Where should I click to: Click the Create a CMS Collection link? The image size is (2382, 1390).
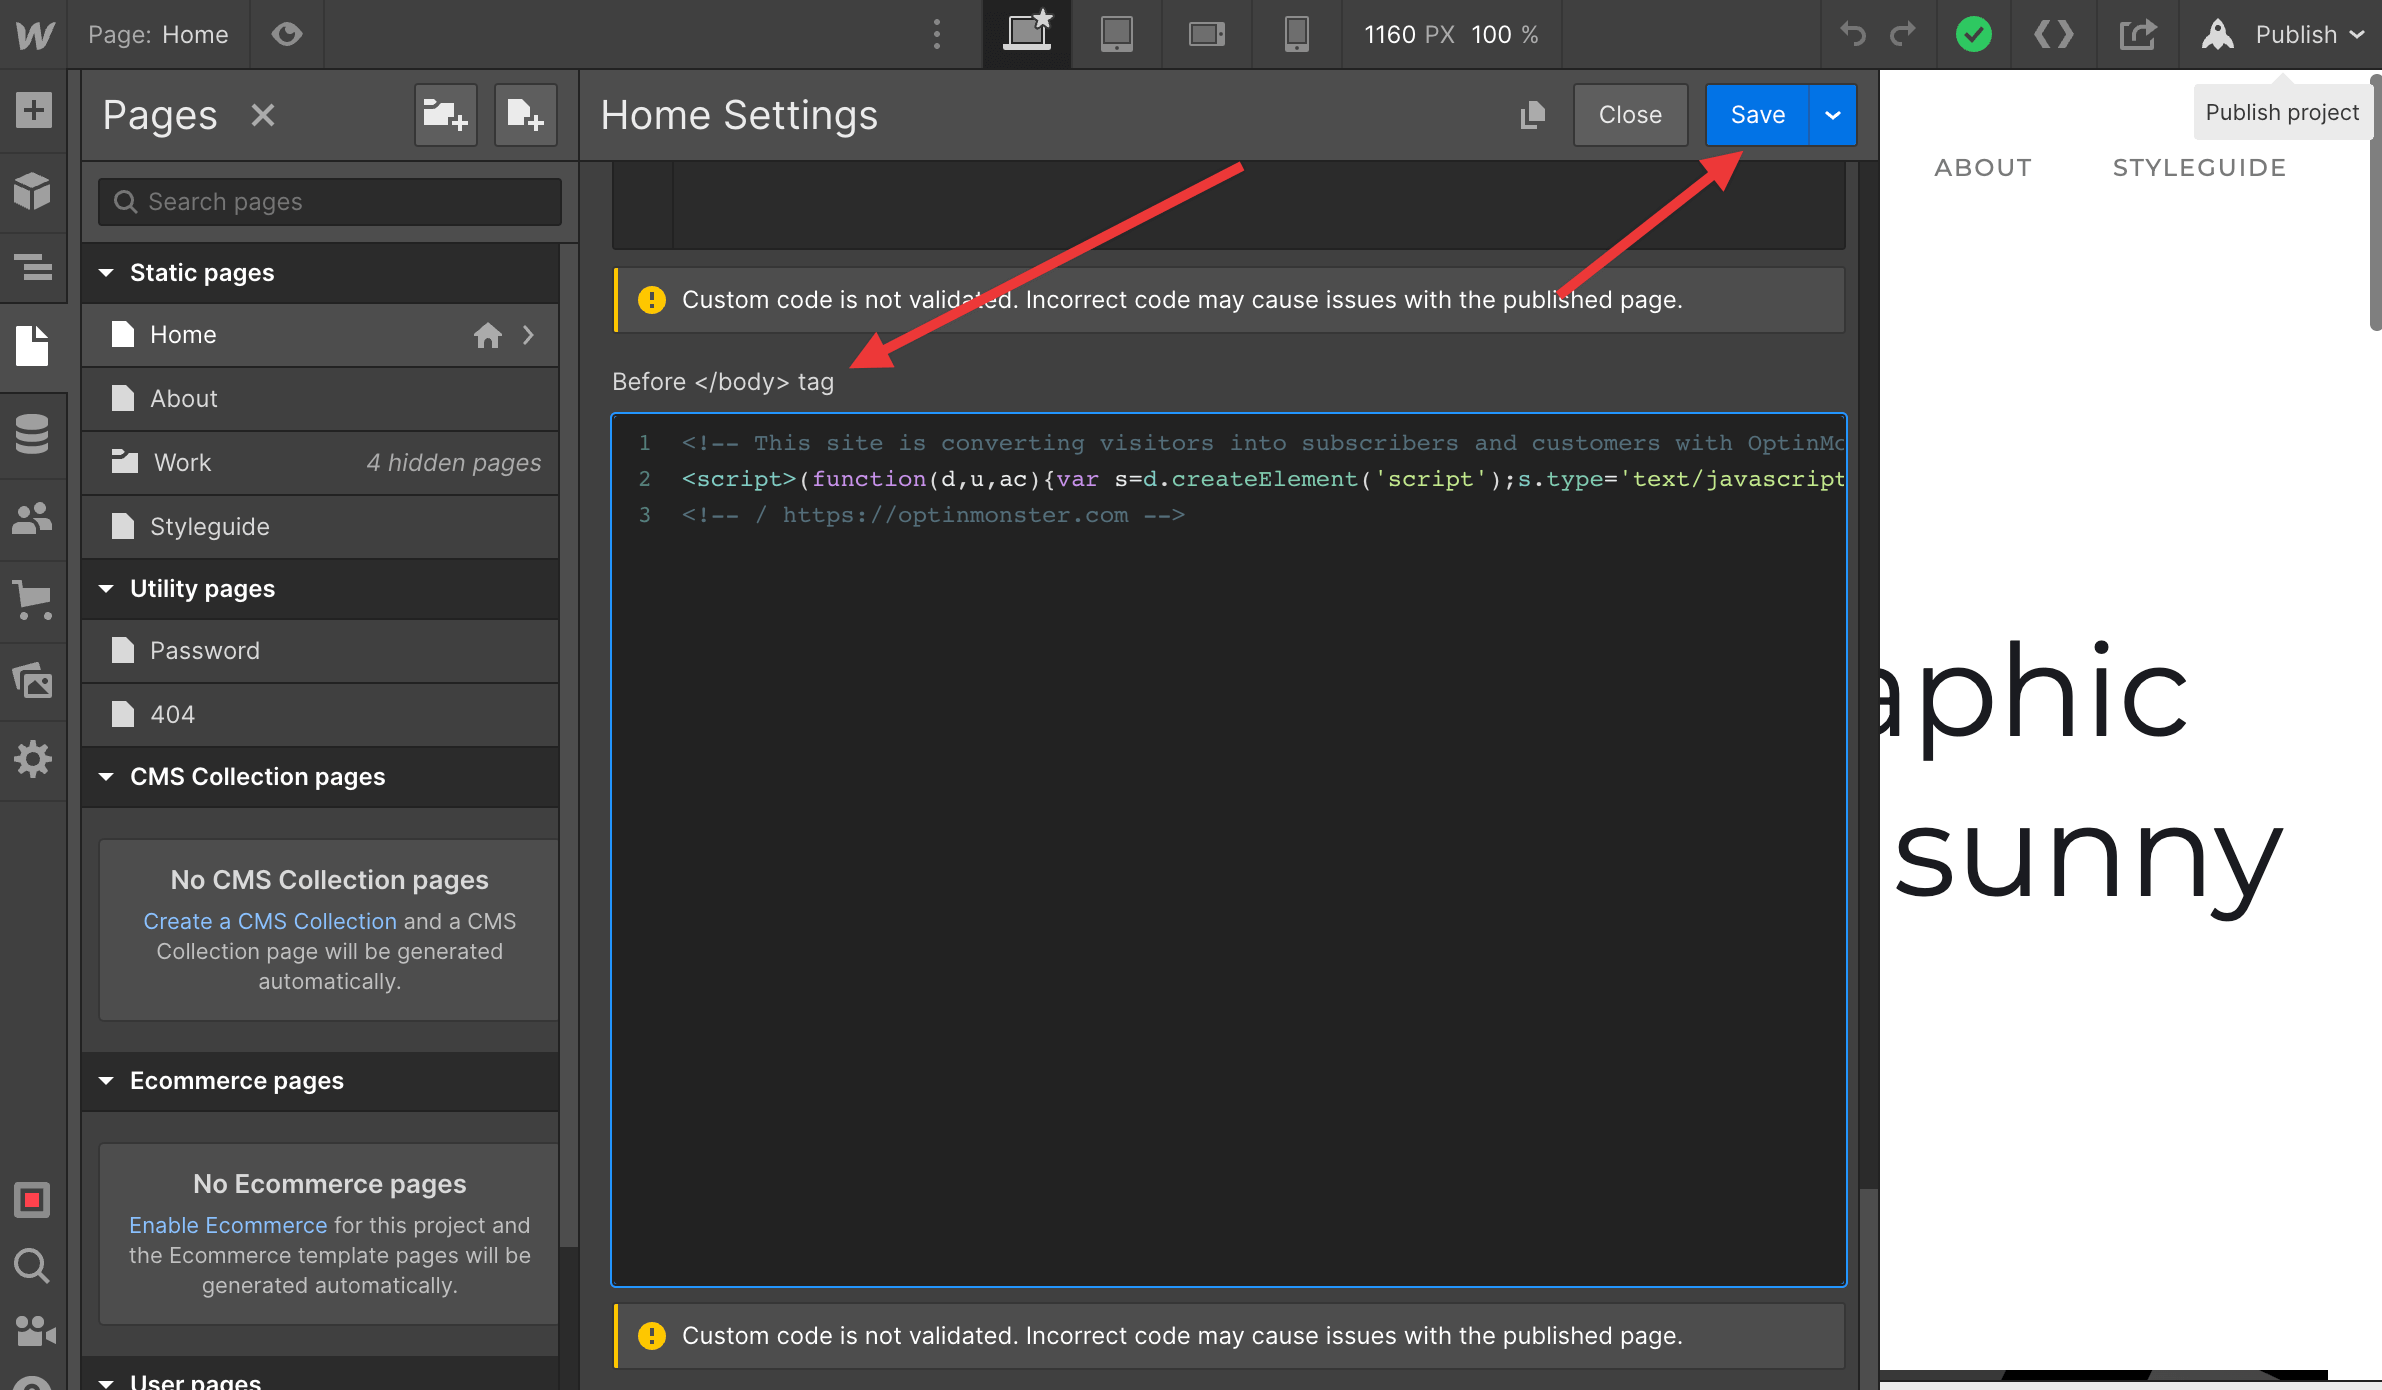270,920
